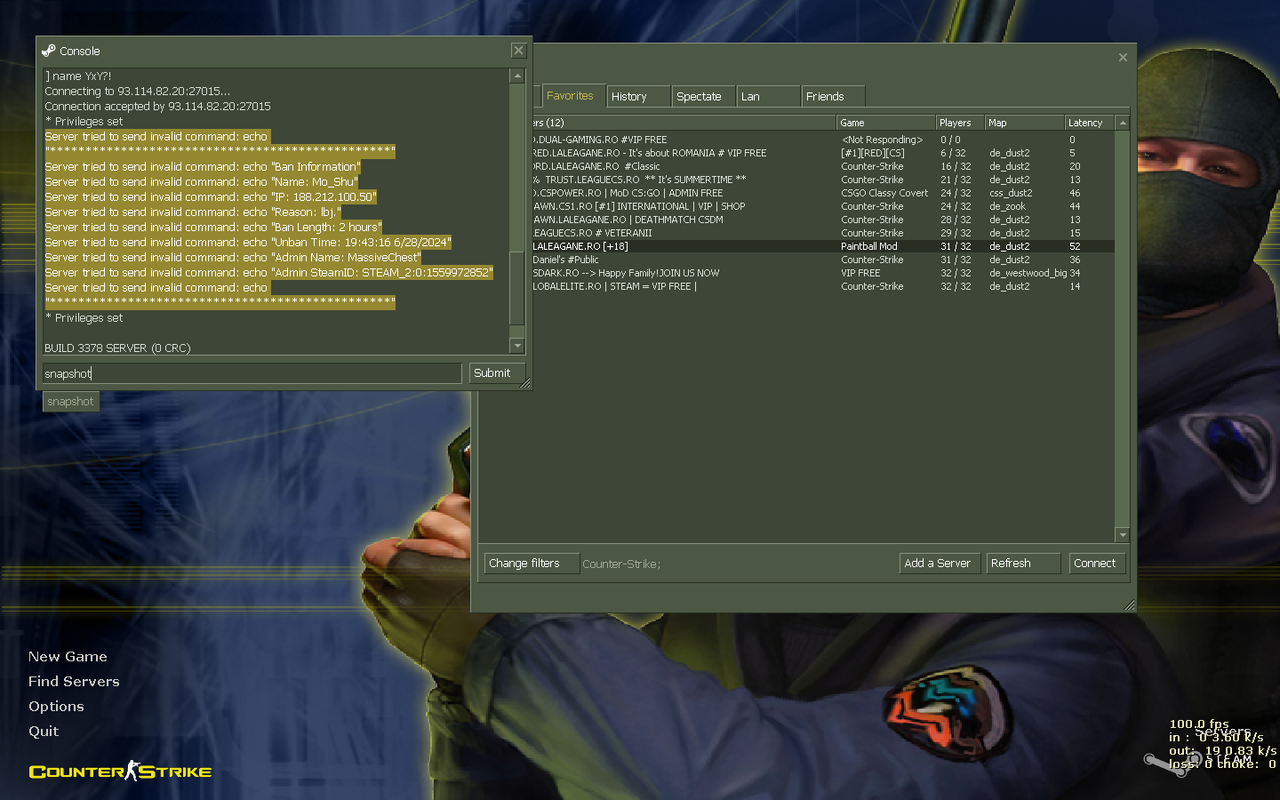The image size is (1280, 800).
Task: Close the server browser window
Action: click(1123, 57)
